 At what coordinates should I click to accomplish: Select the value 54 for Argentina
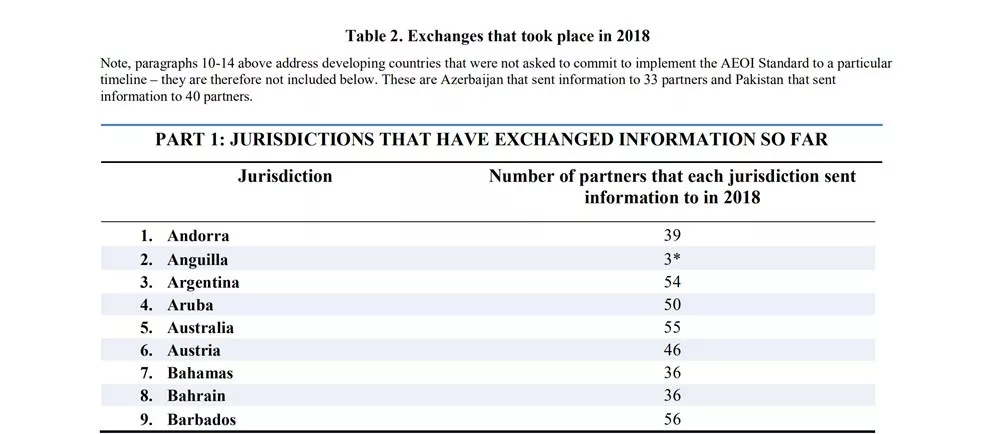[x=672, y=282]
